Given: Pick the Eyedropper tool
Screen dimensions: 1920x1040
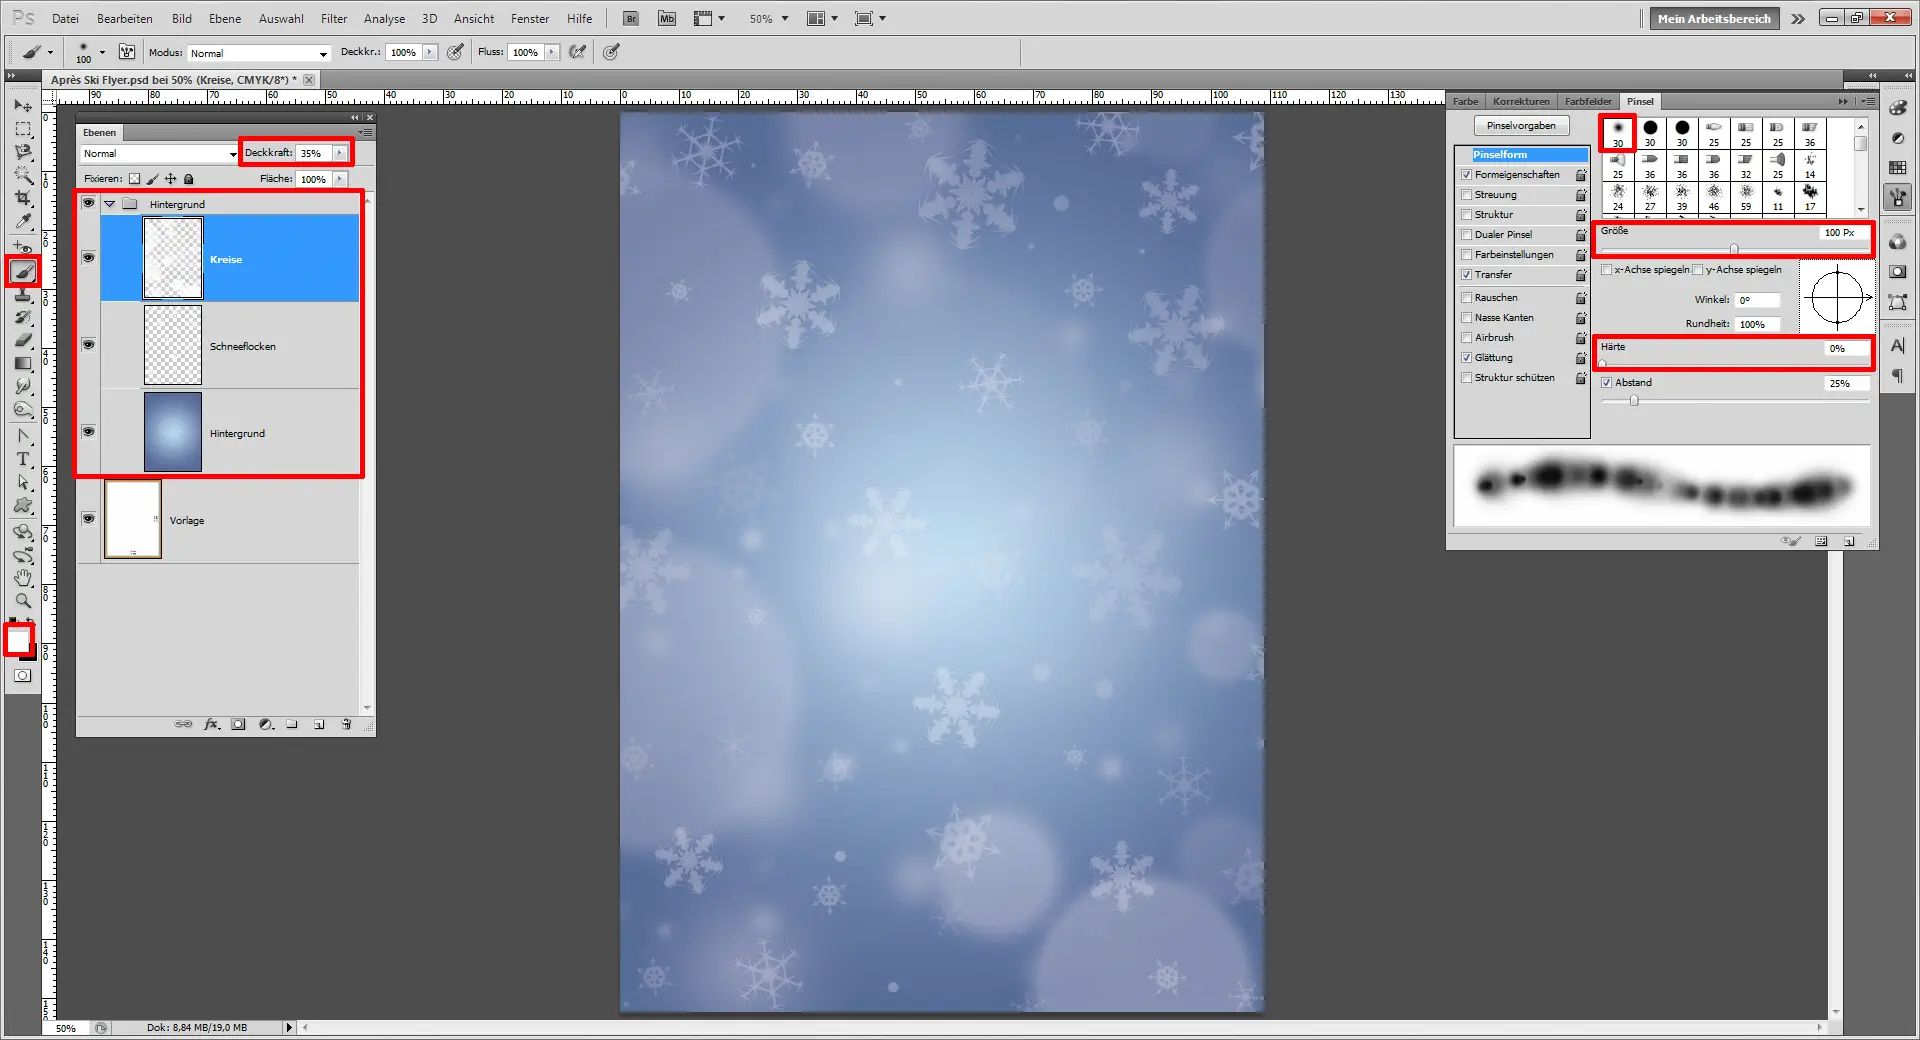Looking at the screenshot, I should (23, 222).
